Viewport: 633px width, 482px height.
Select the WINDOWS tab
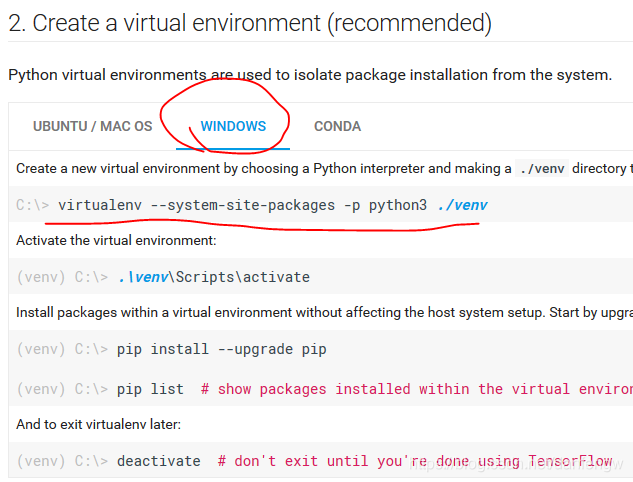tap(233, 126)
